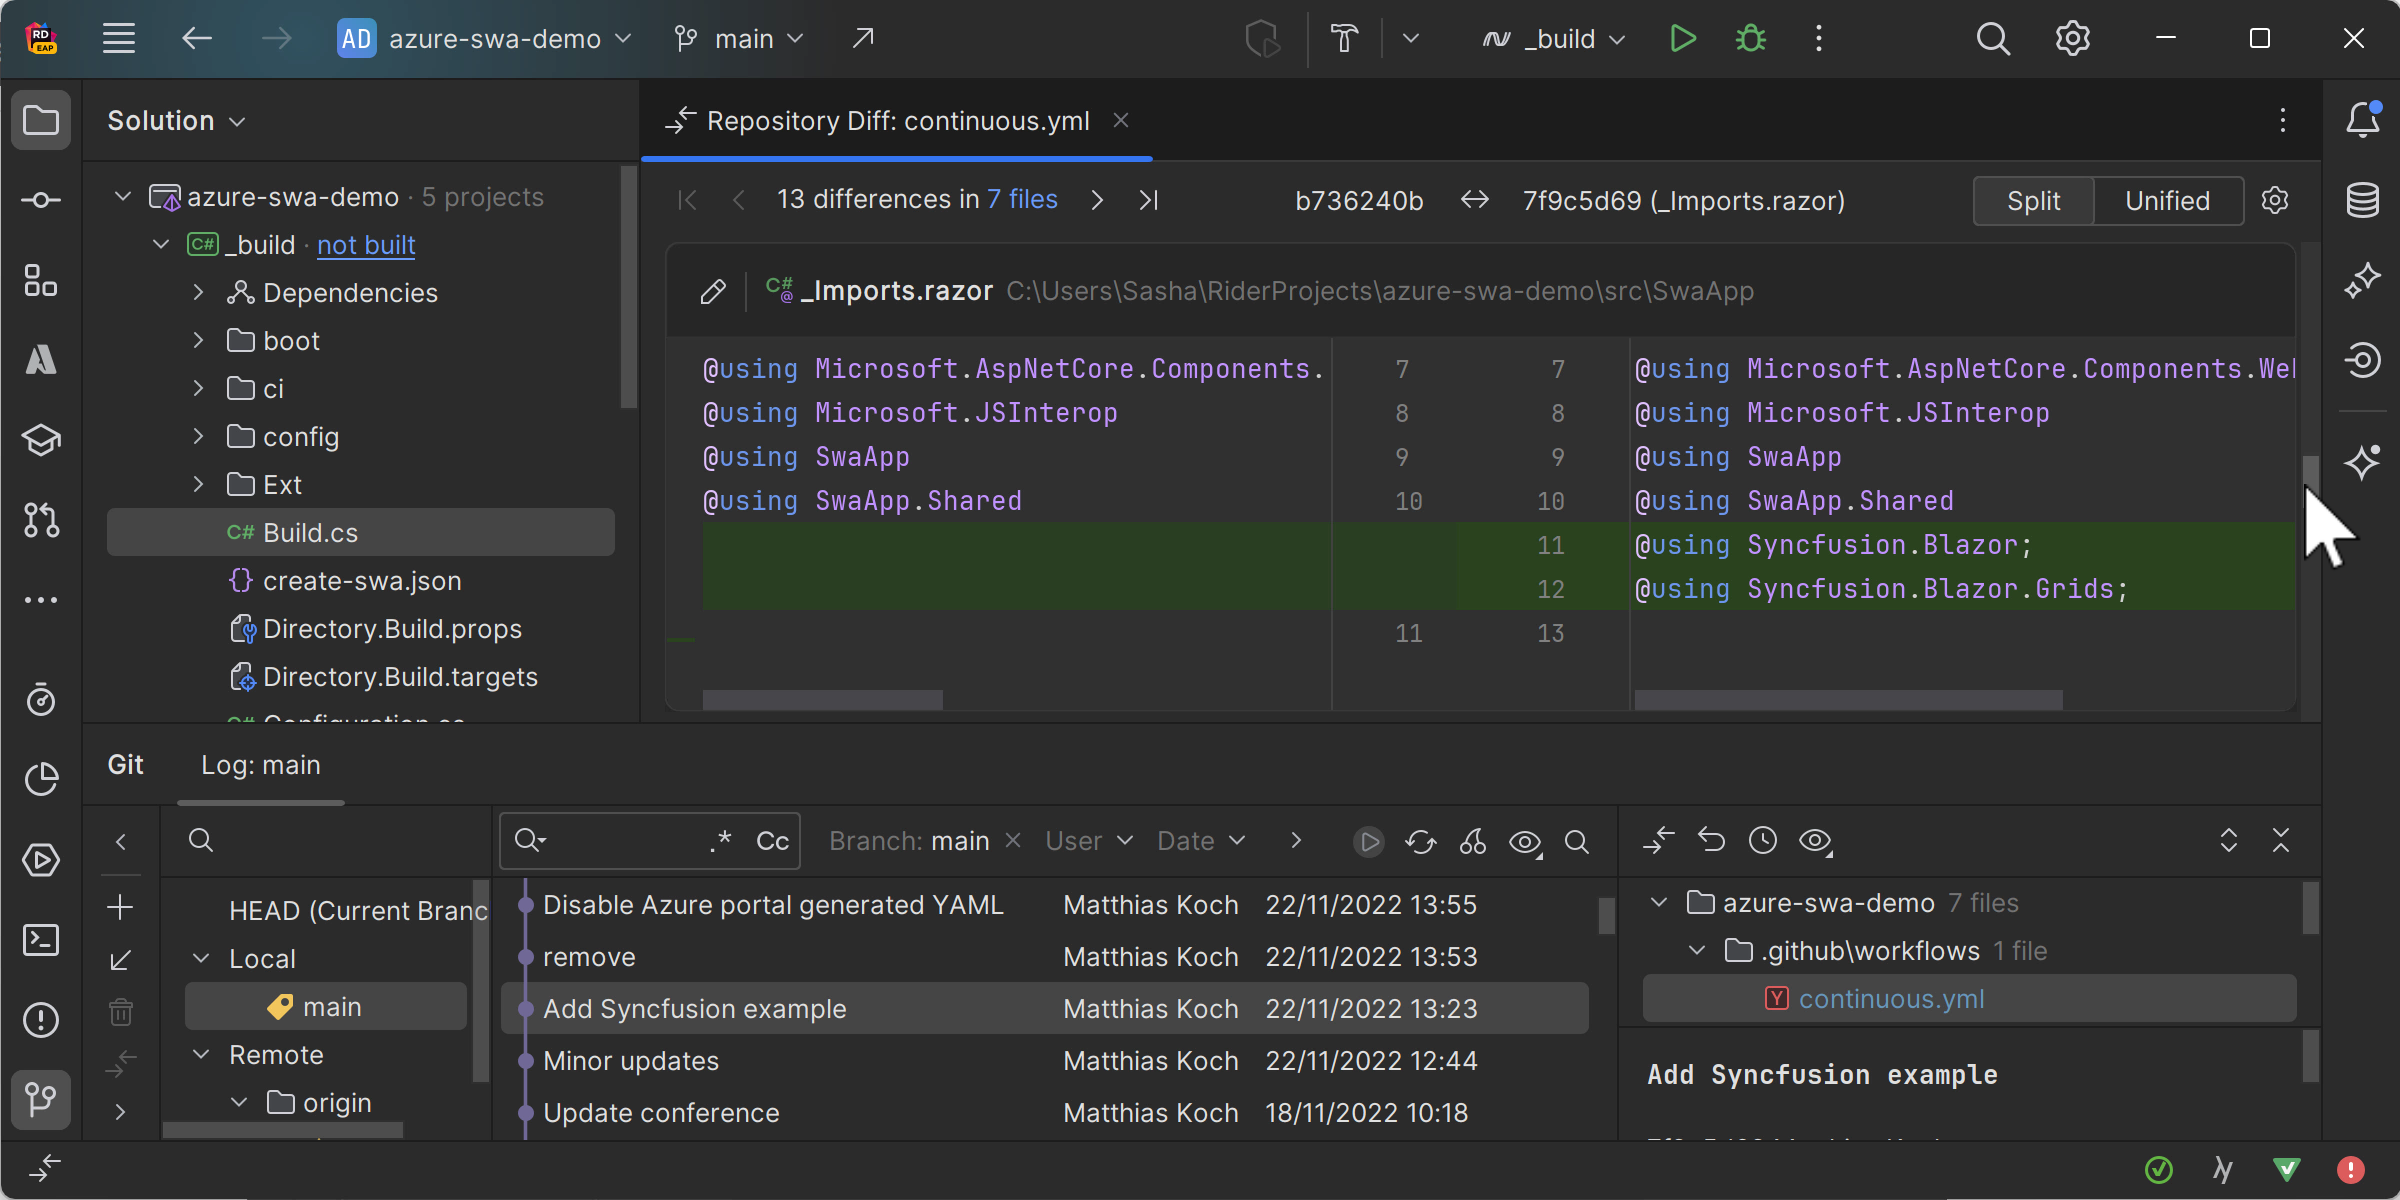Open the Learn tool window

click(41, 440)
